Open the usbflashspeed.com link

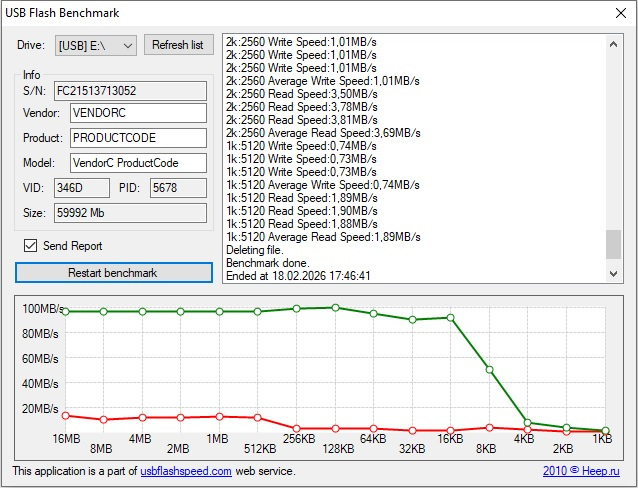186,471
